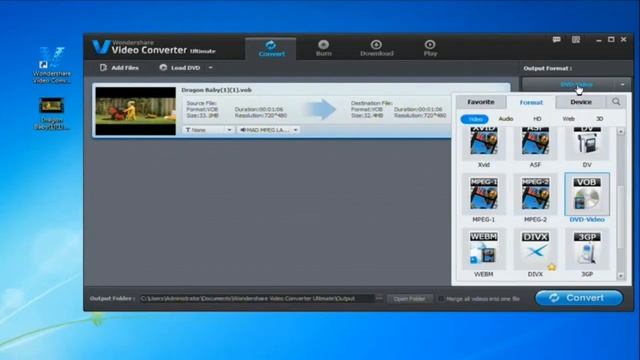Screen dimensions: 640x360
Task: Open the Burn tab
Action: [323, 48]
